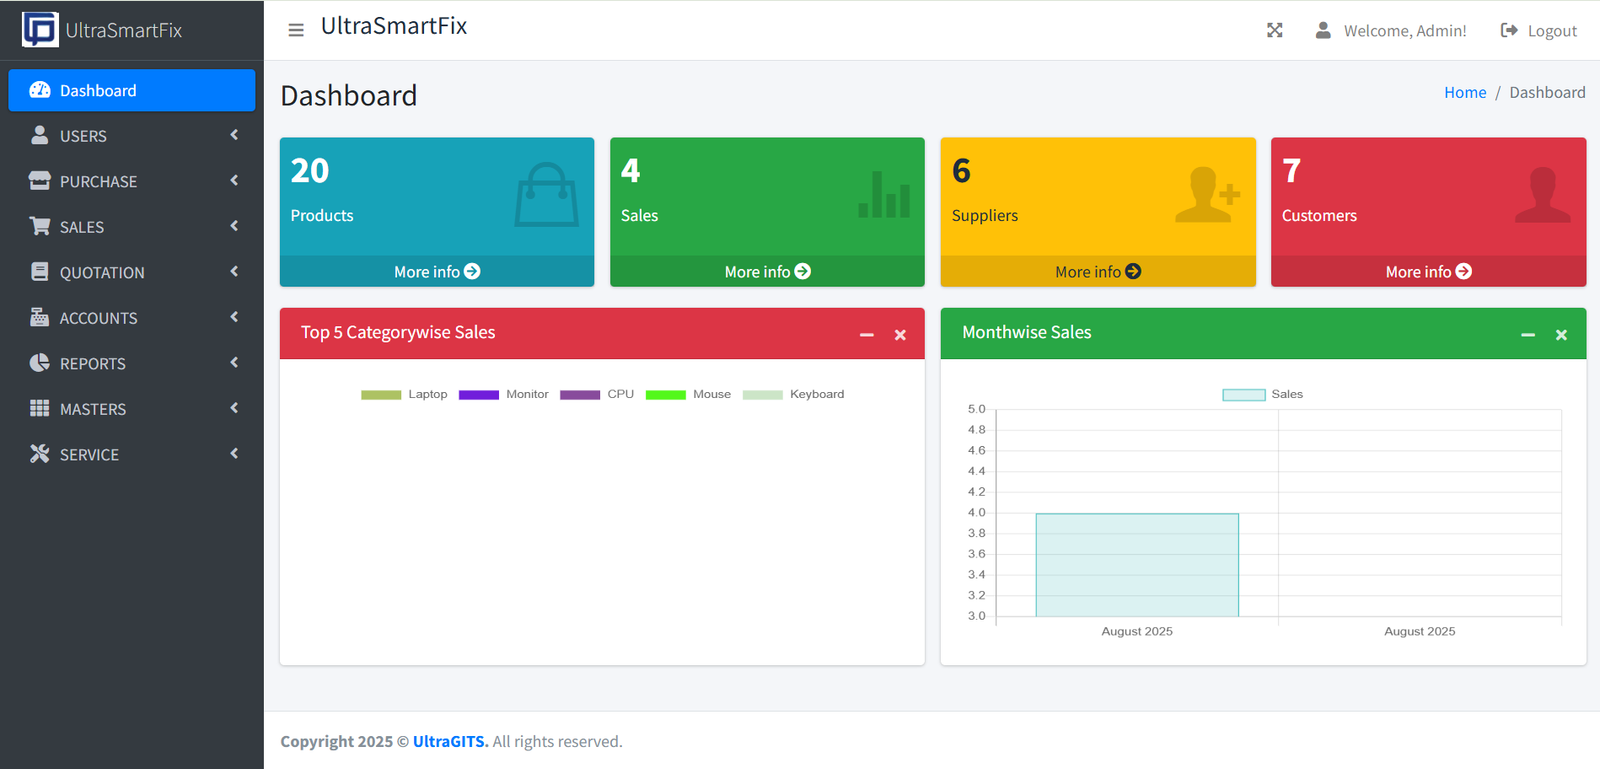
Task: Open the USERS sidebar menu
Action: (x=132, y=135)
